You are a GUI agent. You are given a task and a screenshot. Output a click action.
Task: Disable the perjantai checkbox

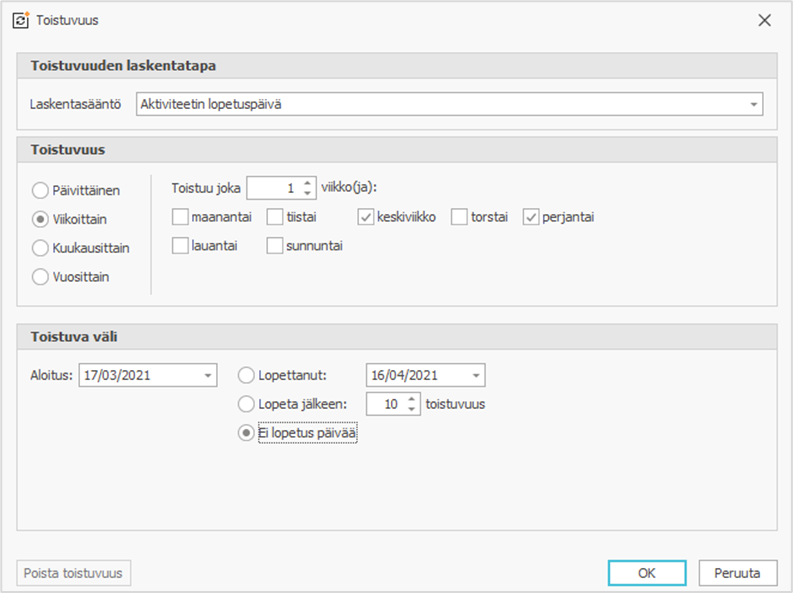pyautogui.click(x=531, y=216)
